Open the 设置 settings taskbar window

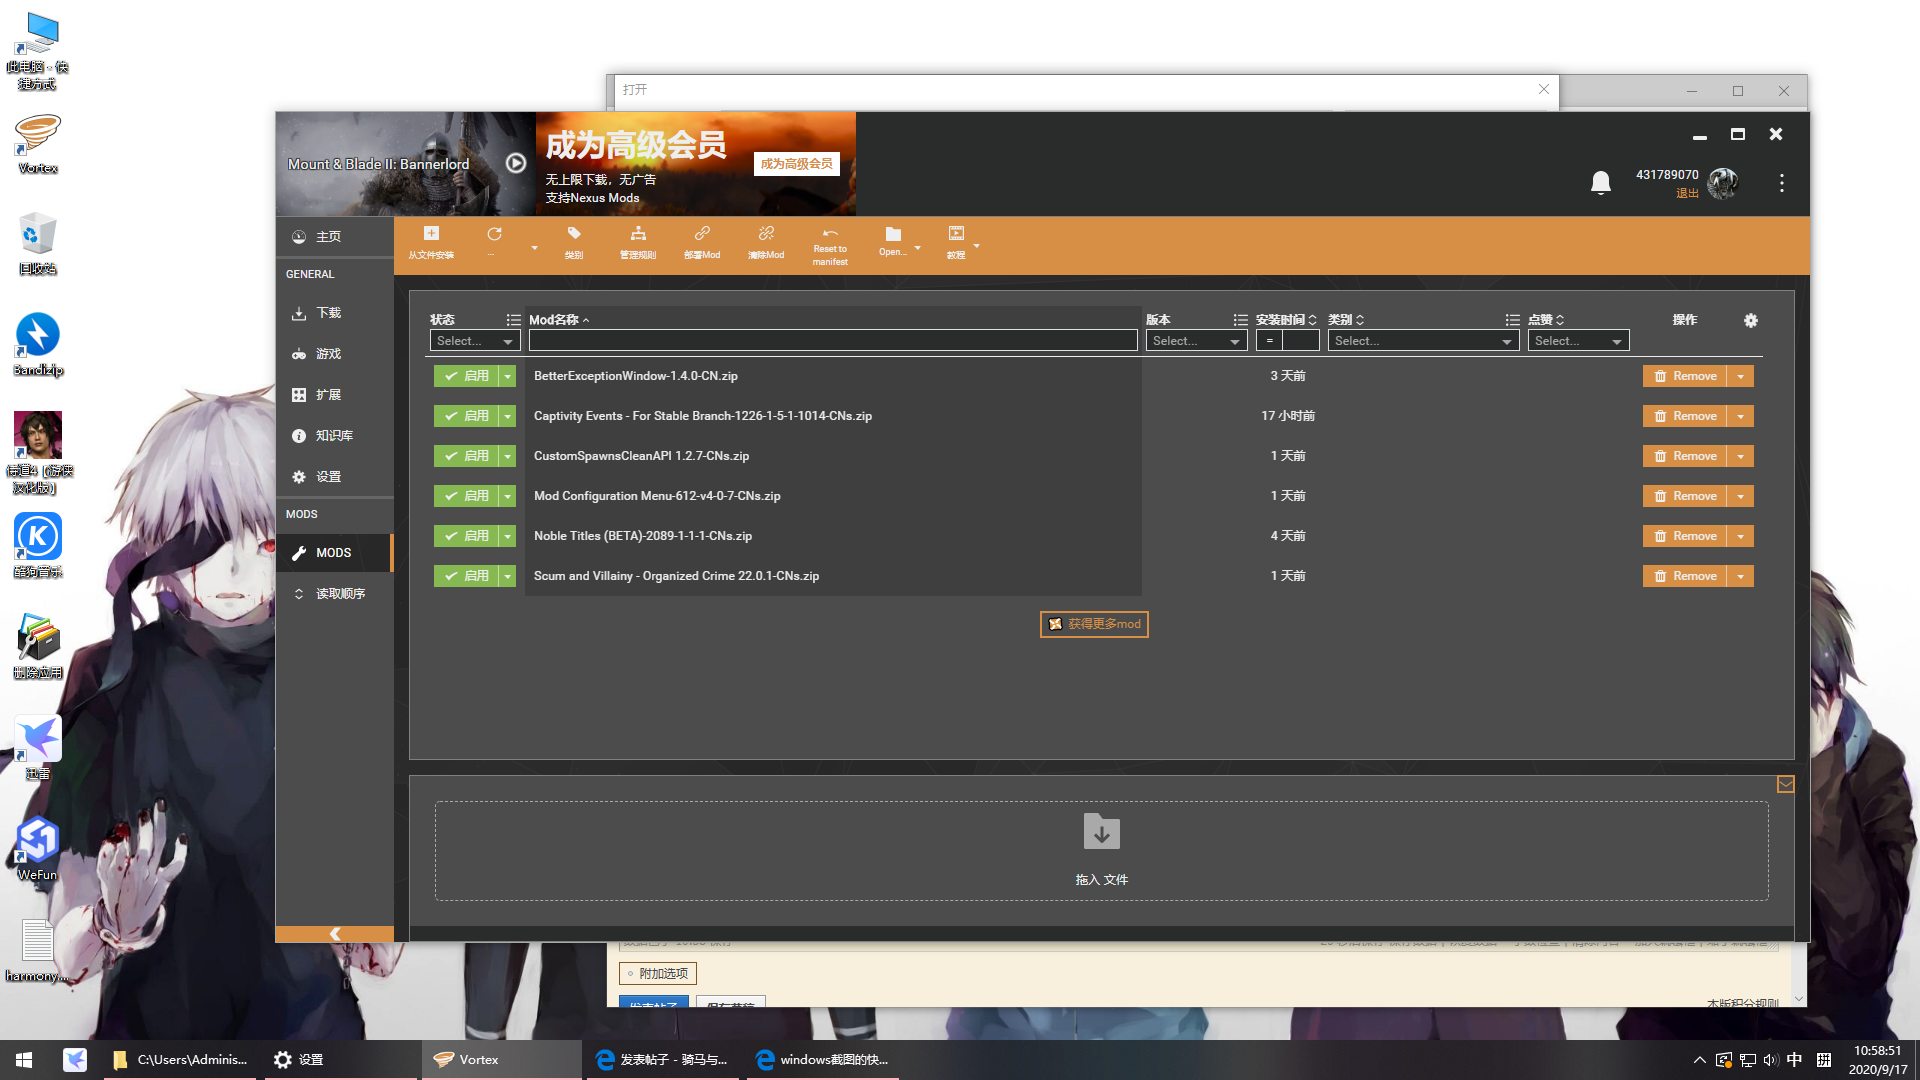(340, 1060)
